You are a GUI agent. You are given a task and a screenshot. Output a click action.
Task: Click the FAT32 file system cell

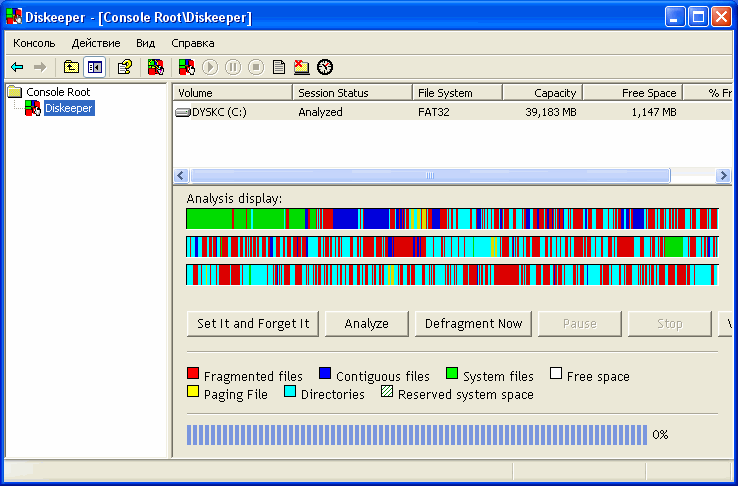pos(434,112)
